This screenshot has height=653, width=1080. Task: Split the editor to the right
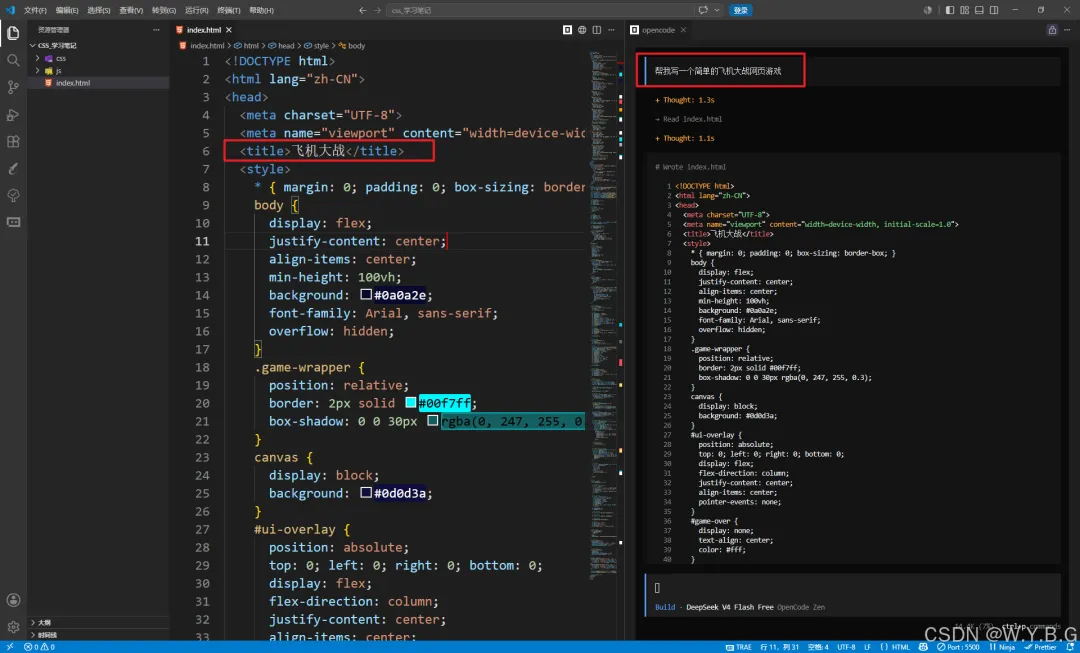596,30
